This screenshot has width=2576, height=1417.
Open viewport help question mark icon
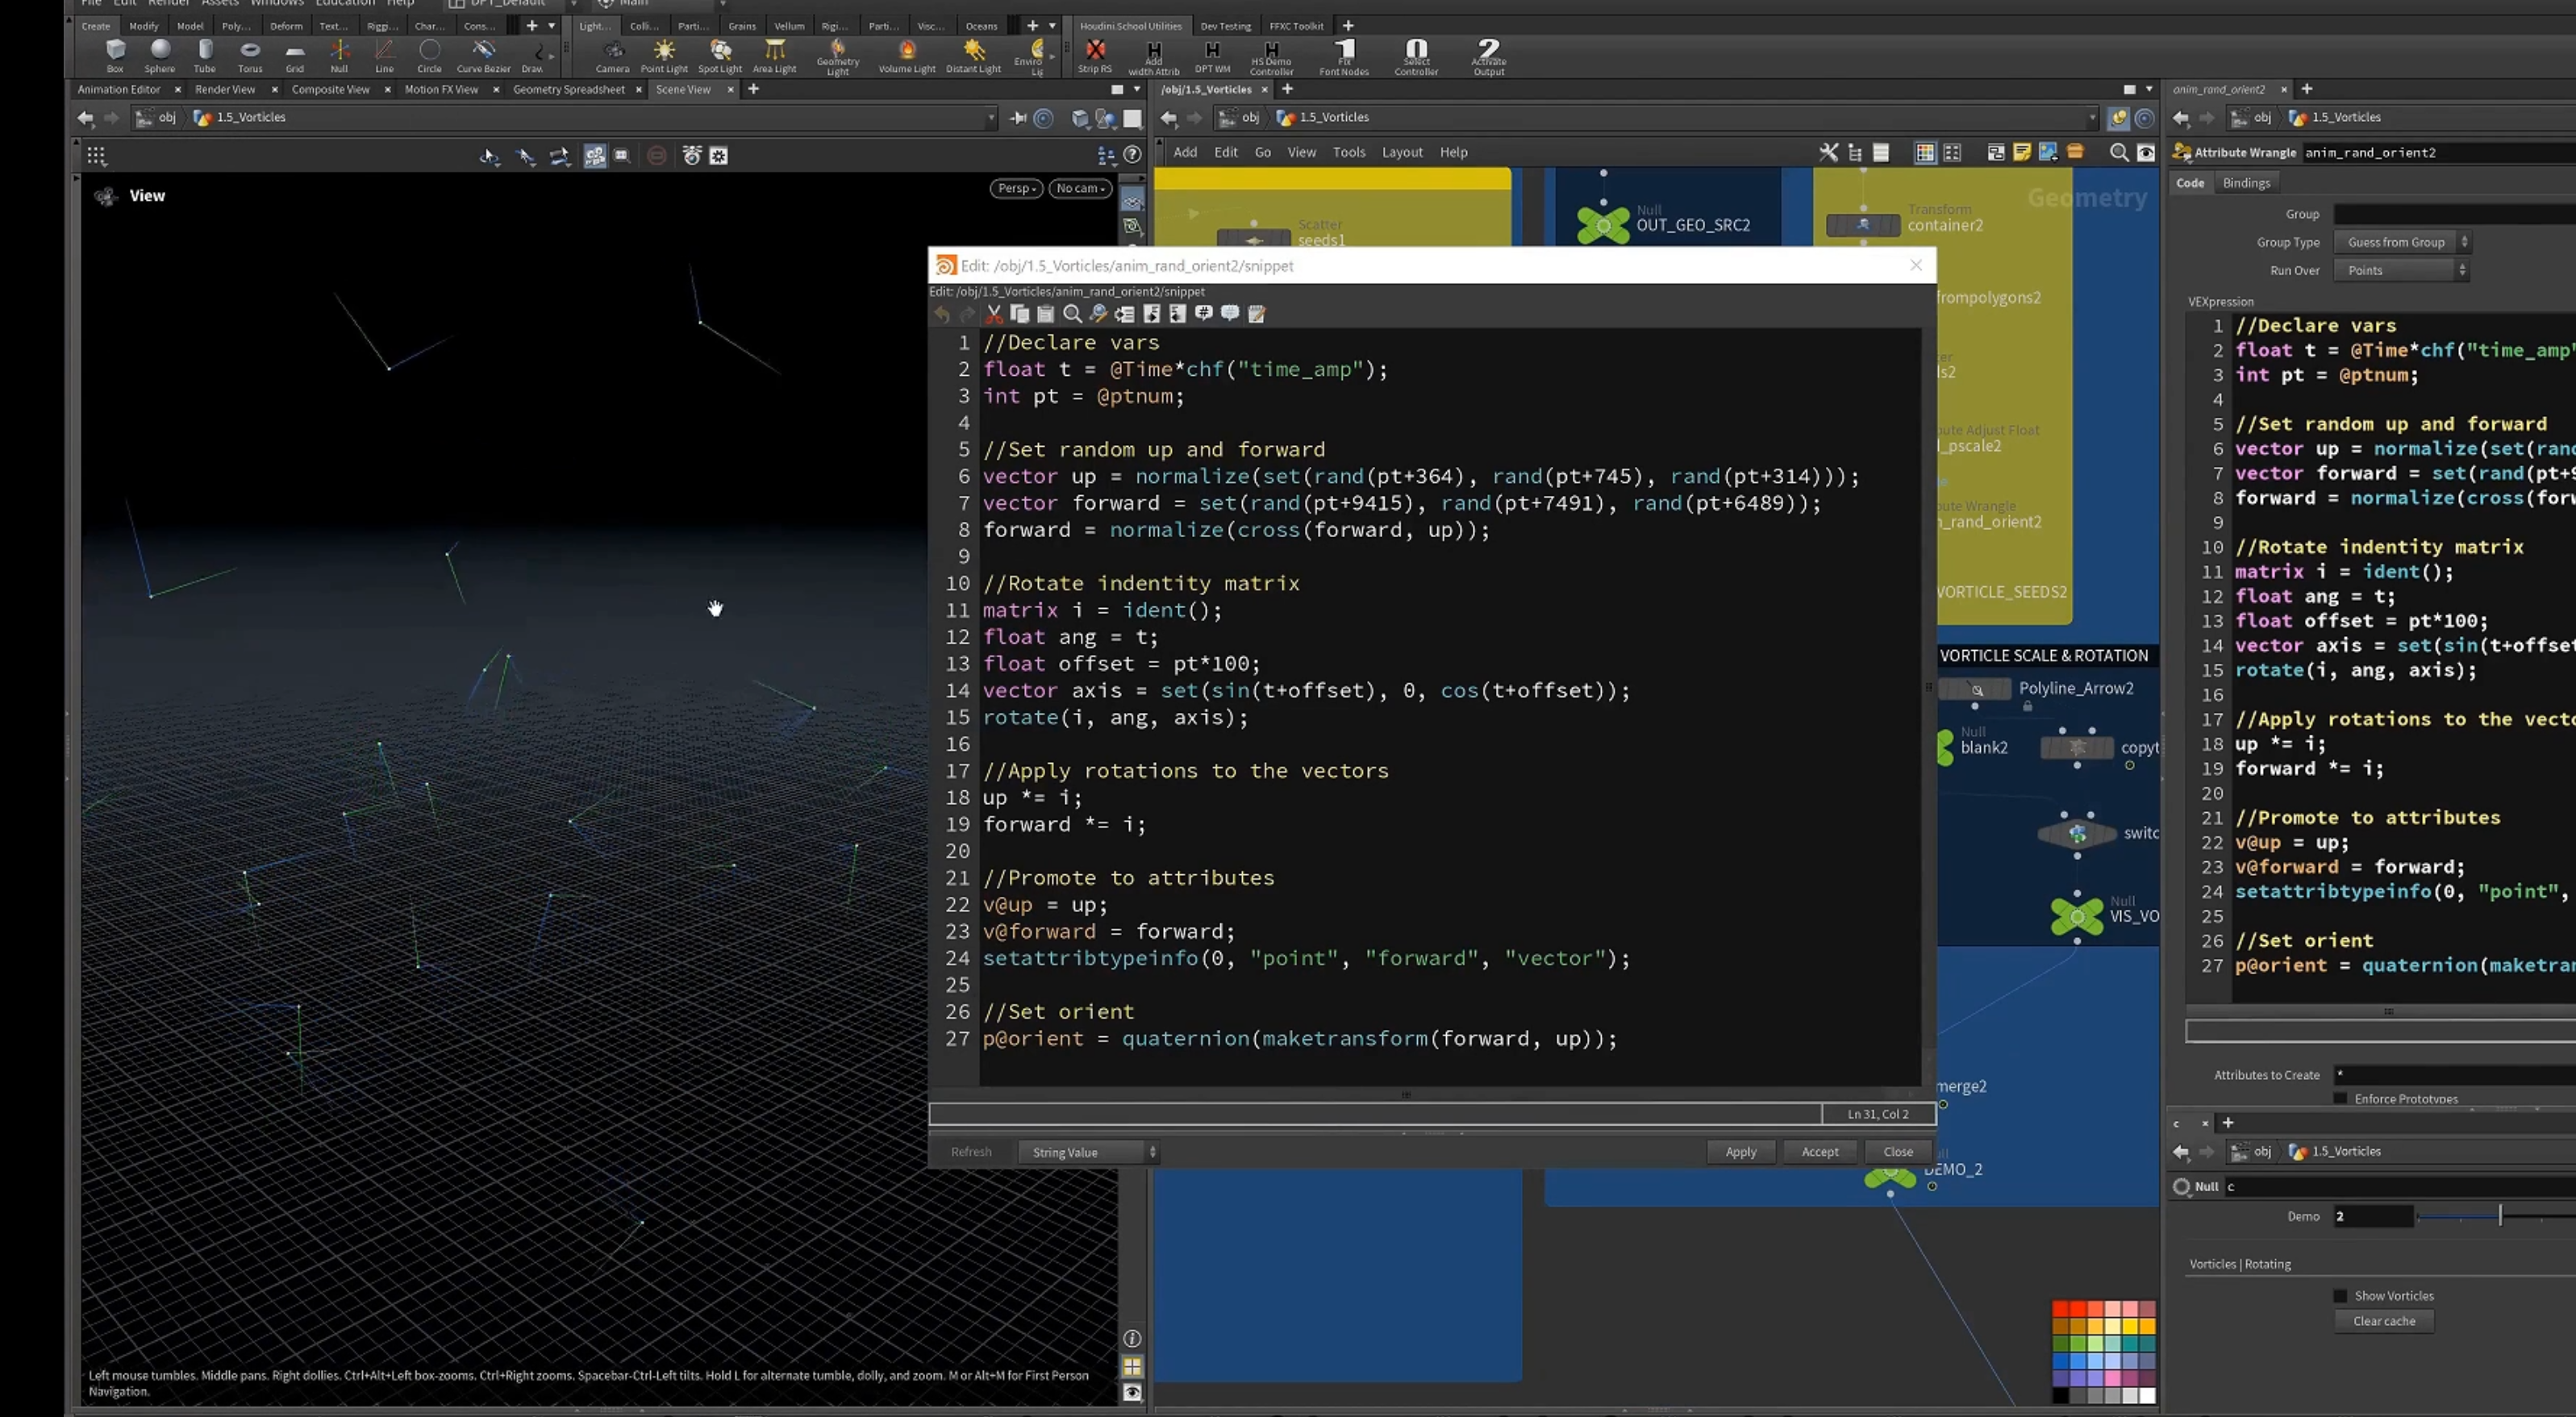coord(1132,155)
